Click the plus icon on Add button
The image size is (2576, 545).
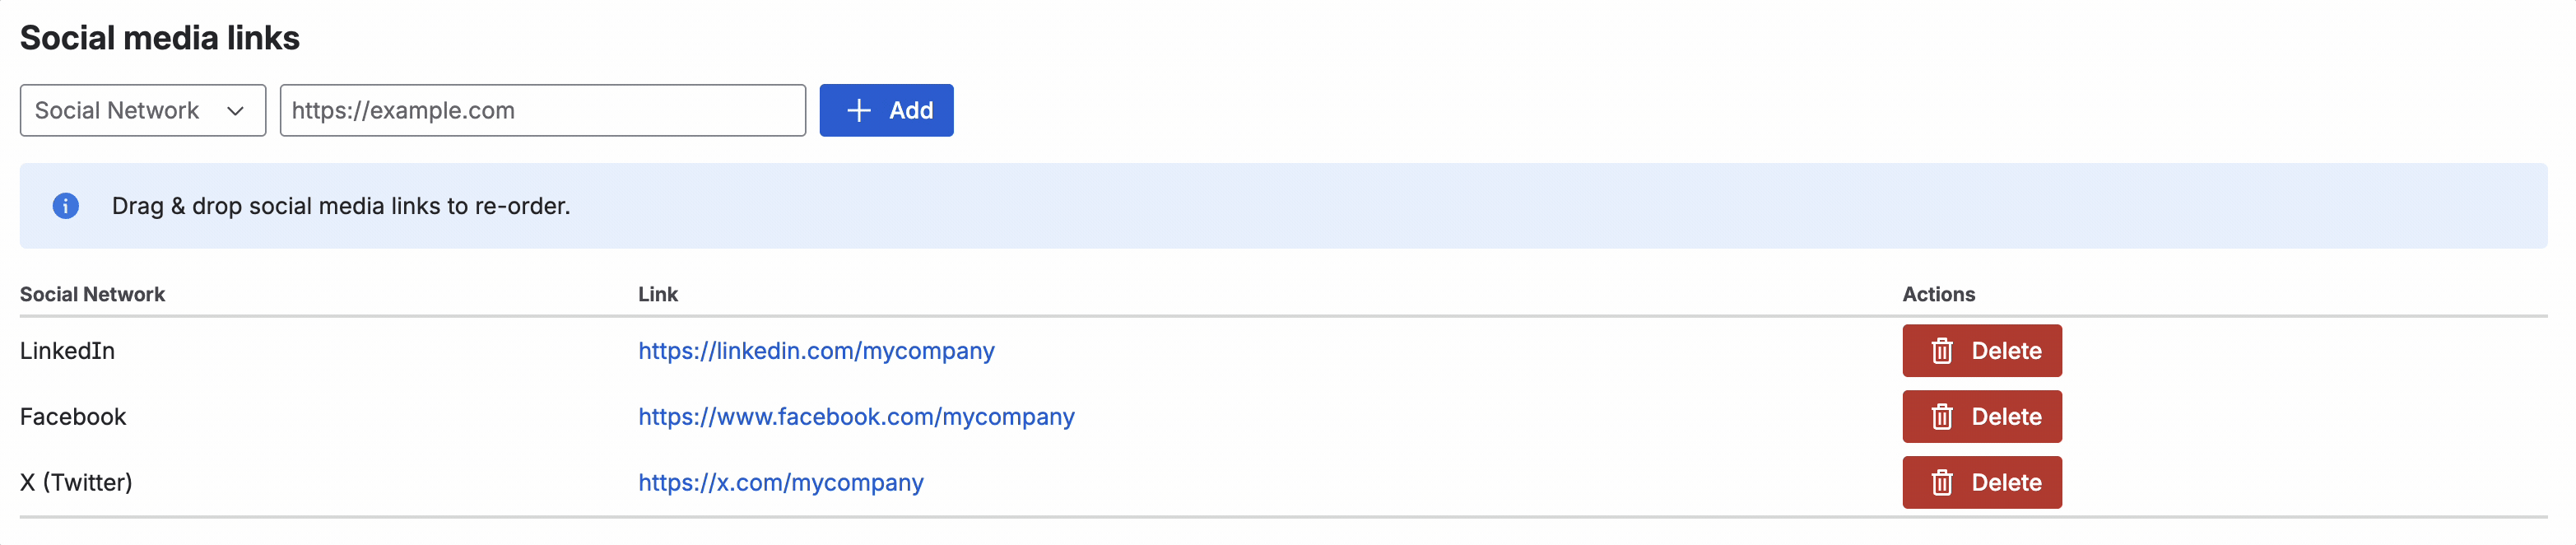[x=858, y=110]
